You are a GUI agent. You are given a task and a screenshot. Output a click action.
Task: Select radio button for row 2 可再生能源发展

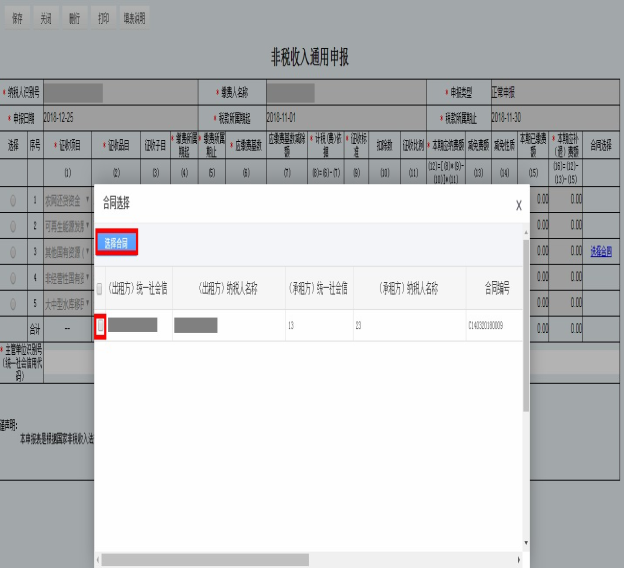point(13,226)
